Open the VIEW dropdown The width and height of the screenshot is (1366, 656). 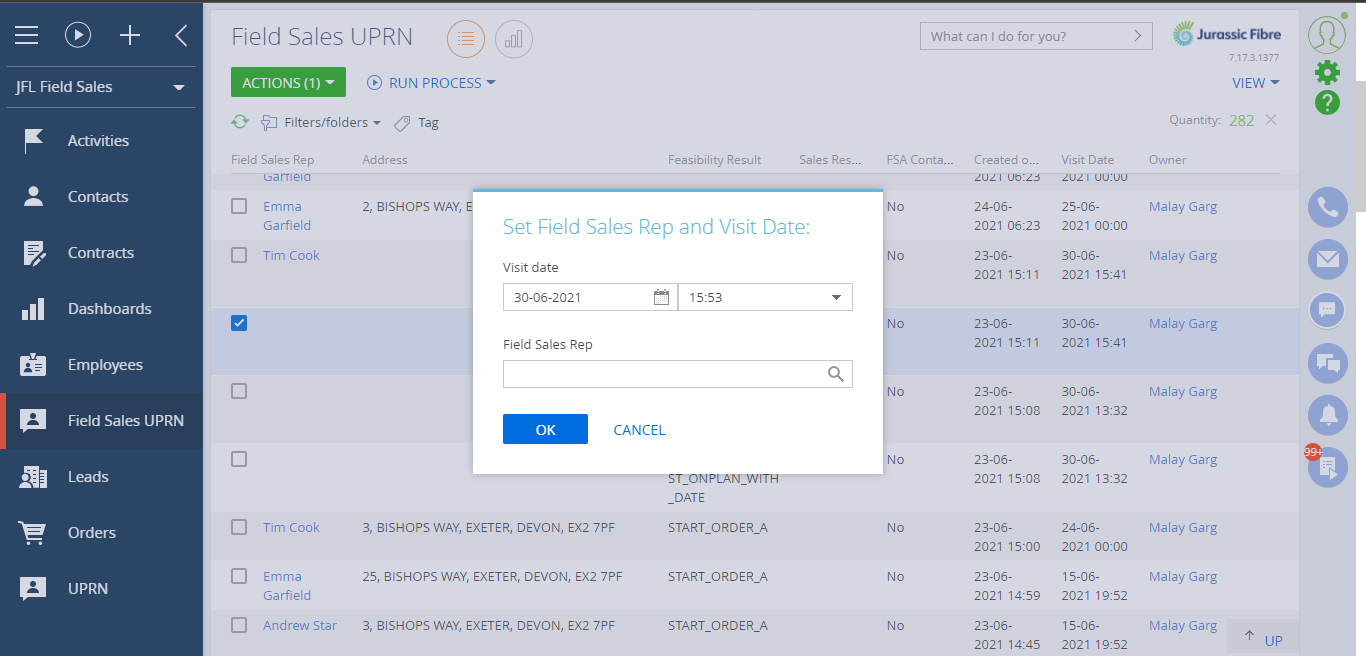click(1256, 83)
